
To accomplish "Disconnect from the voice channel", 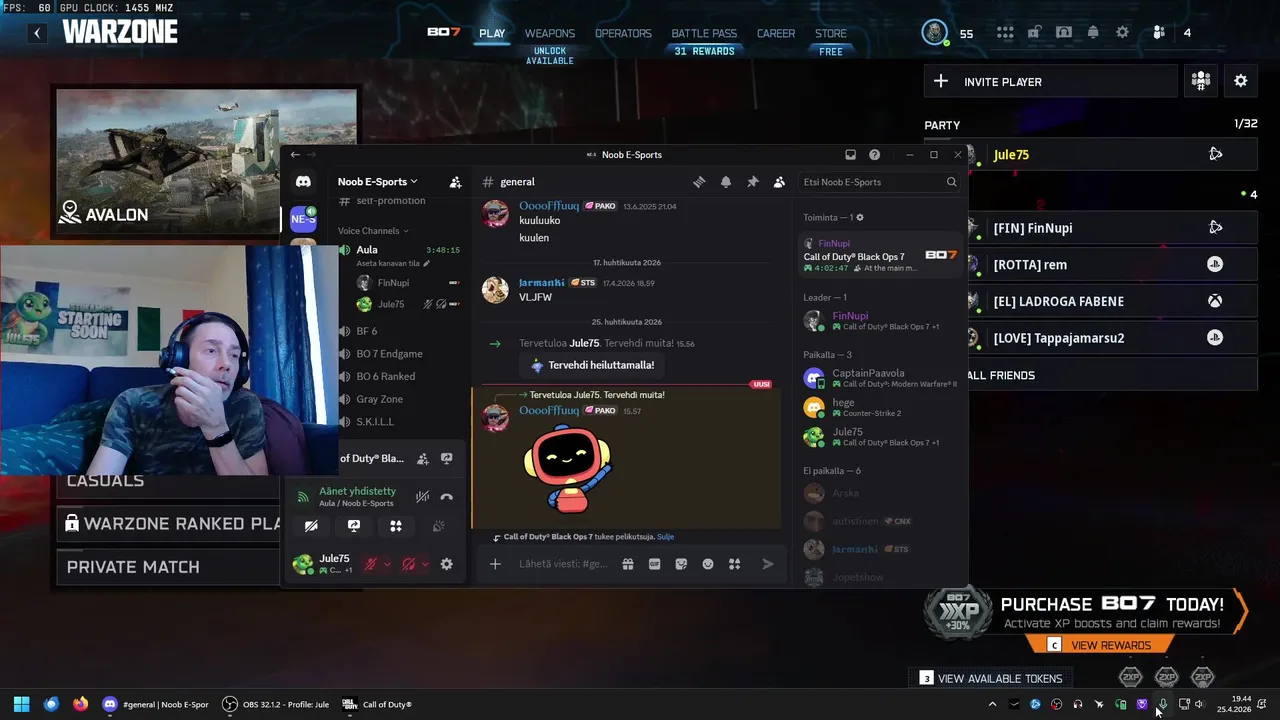I will pyautogui.click(x=447, y=496).
